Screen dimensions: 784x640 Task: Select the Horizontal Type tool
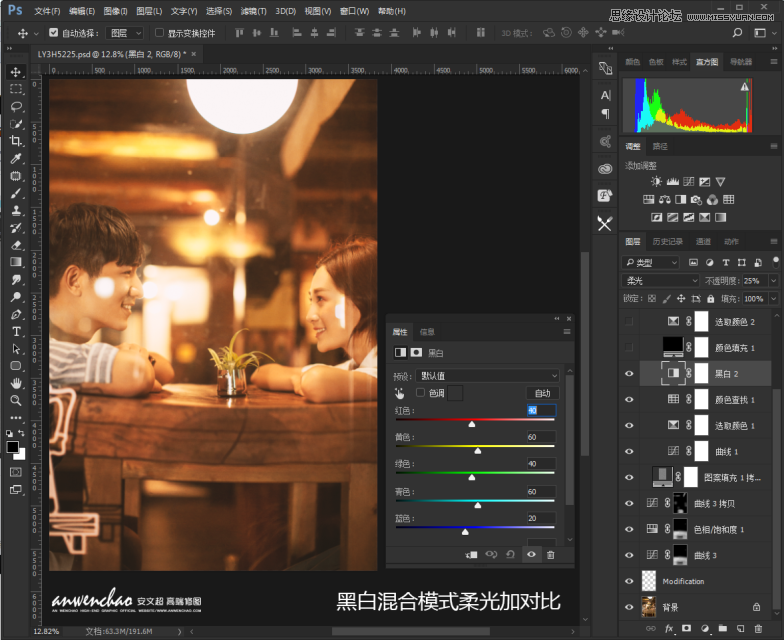(x=16, y=332)
